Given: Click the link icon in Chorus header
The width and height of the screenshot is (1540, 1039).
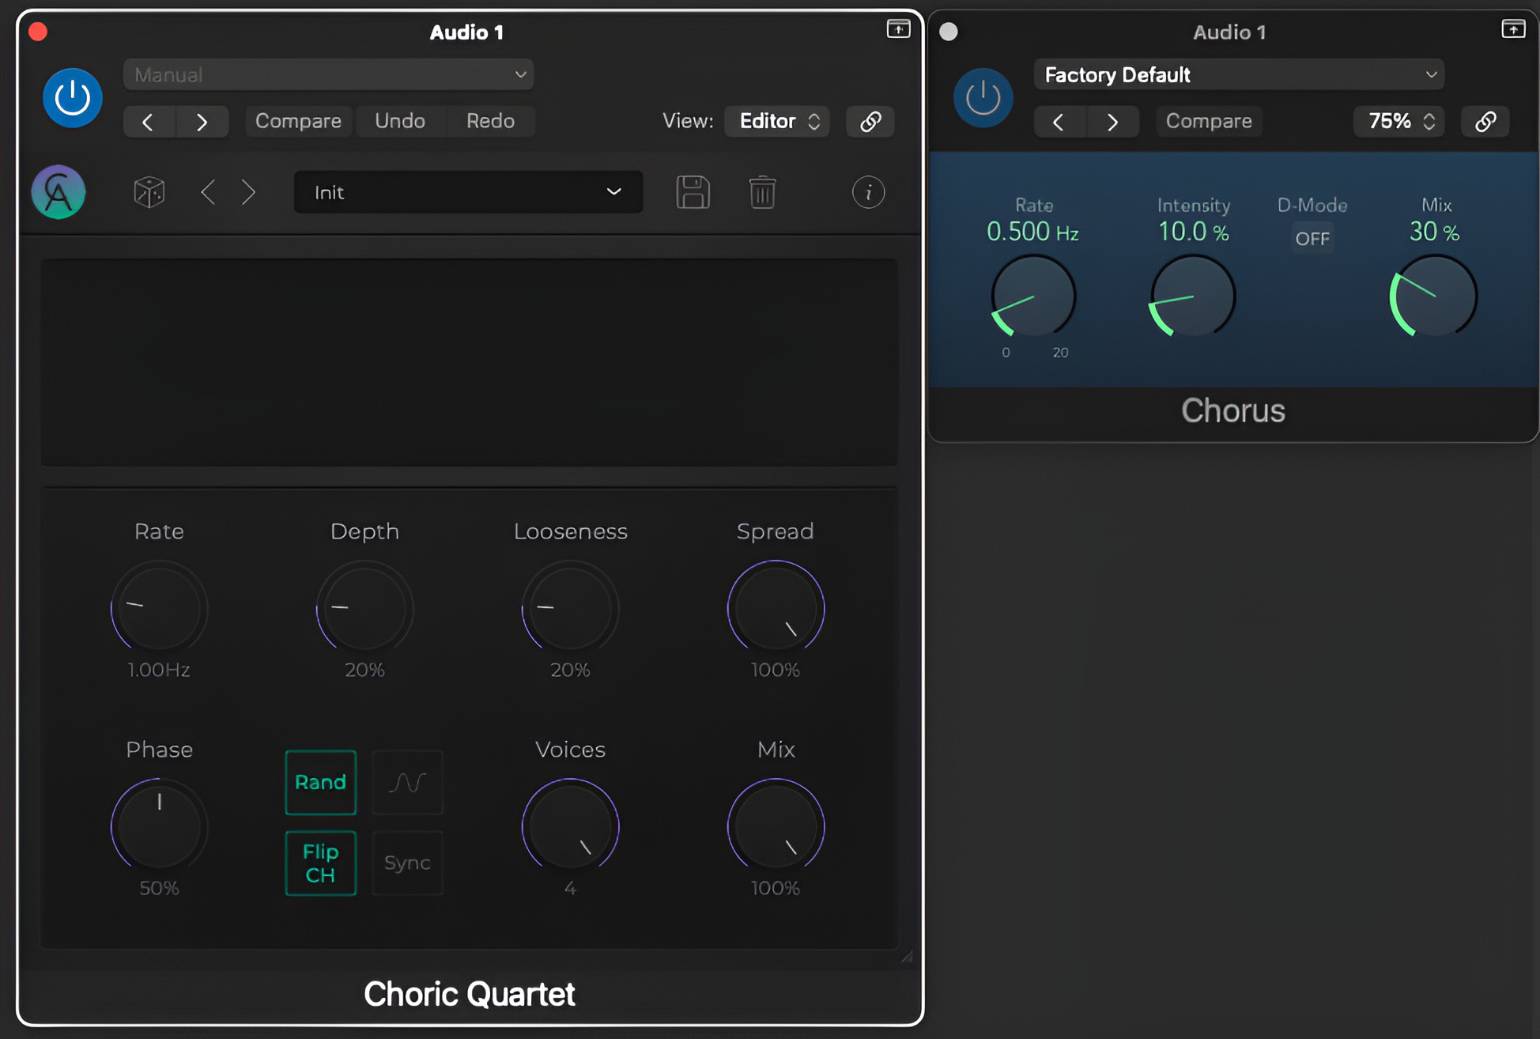Looking at the screenshot, I should [x=1485, y=121].
